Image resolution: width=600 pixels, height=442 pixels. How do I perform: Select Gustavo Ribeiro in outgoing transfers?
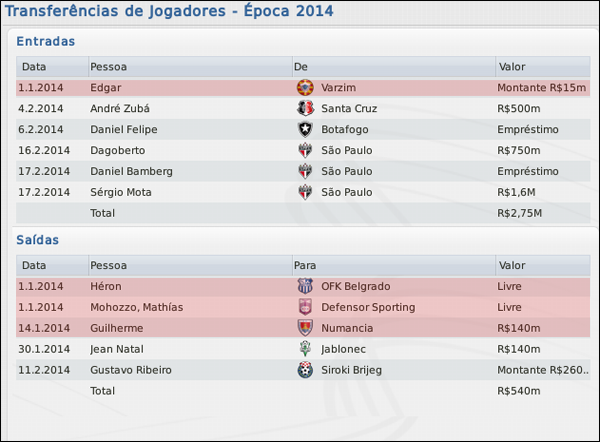[x=130, y=370]
